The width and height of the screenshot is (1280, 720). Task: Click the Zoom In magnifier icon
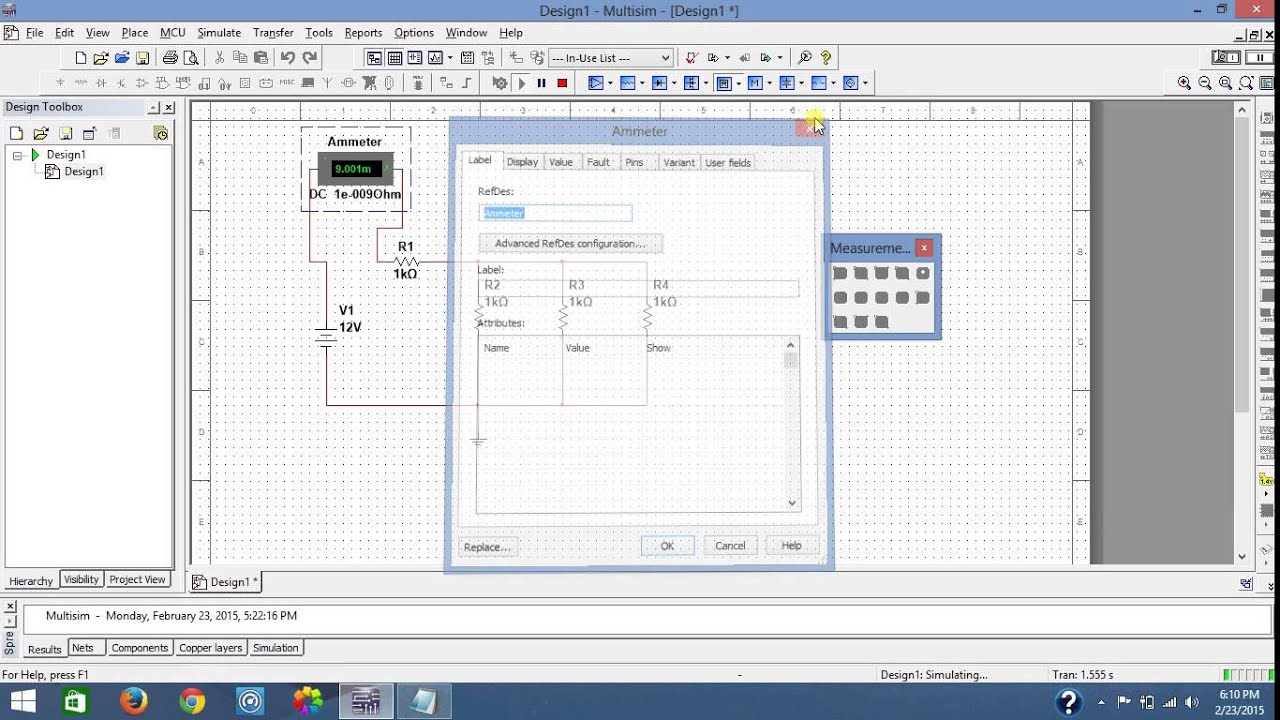(1184, 83)
